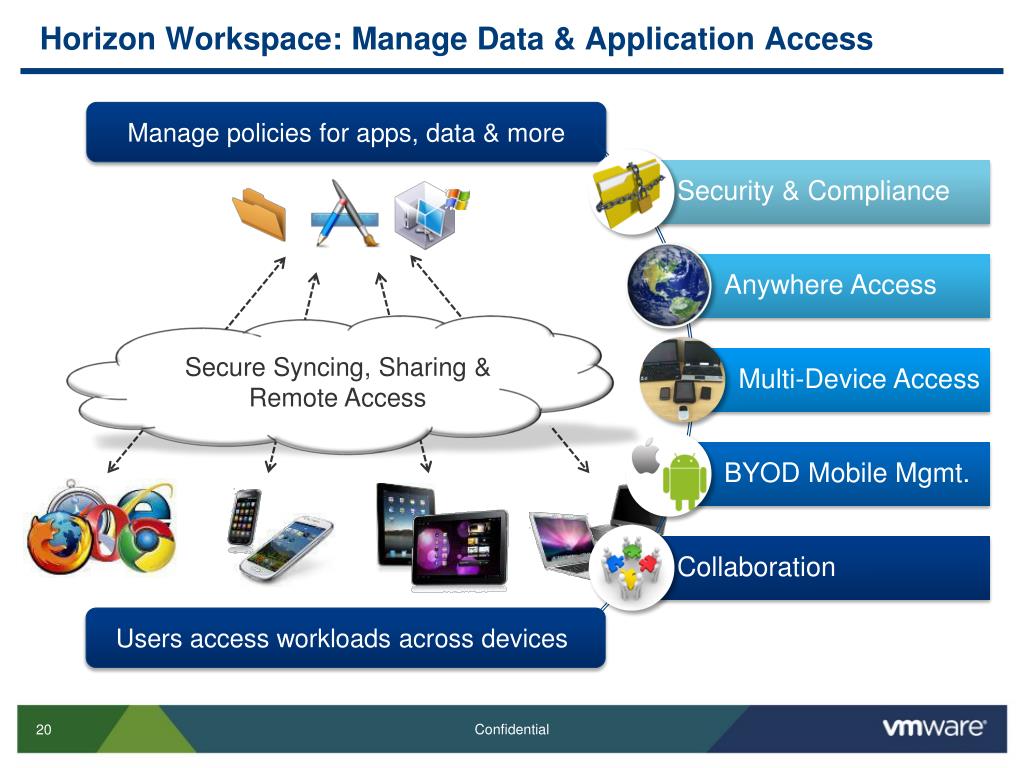Click the Firefox browser icon
The image size is (1024, 768).
click(59, 543)
